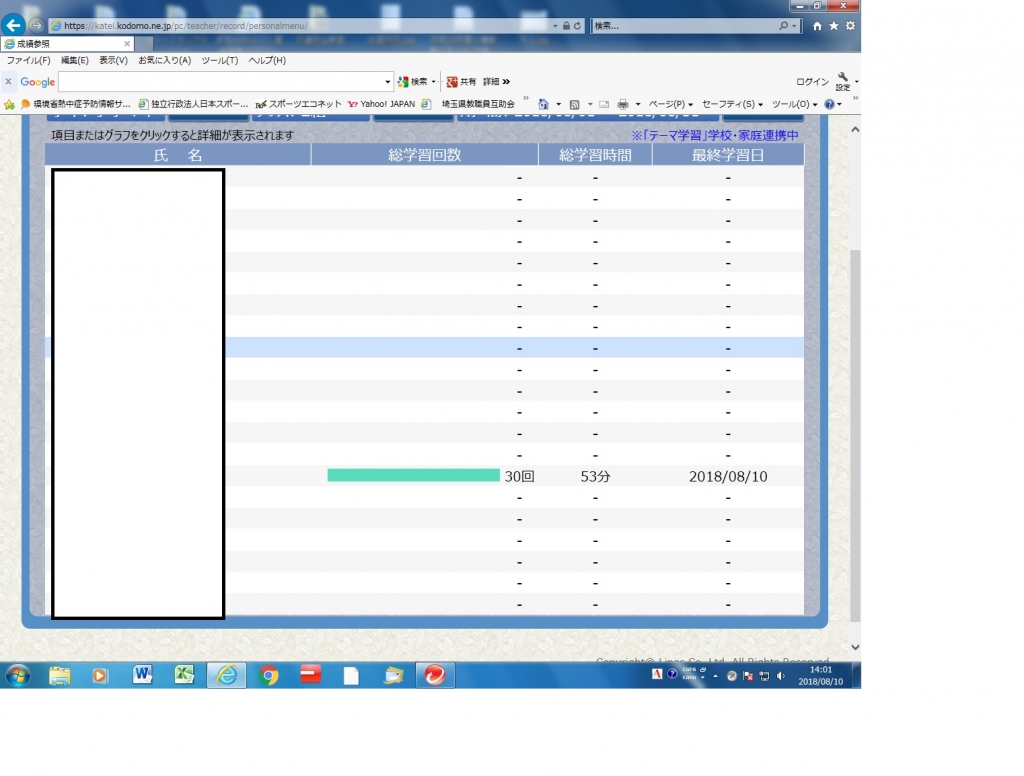Click the Google+ 共有 share button
The image size is (1024, 776).
click(461, 82)
